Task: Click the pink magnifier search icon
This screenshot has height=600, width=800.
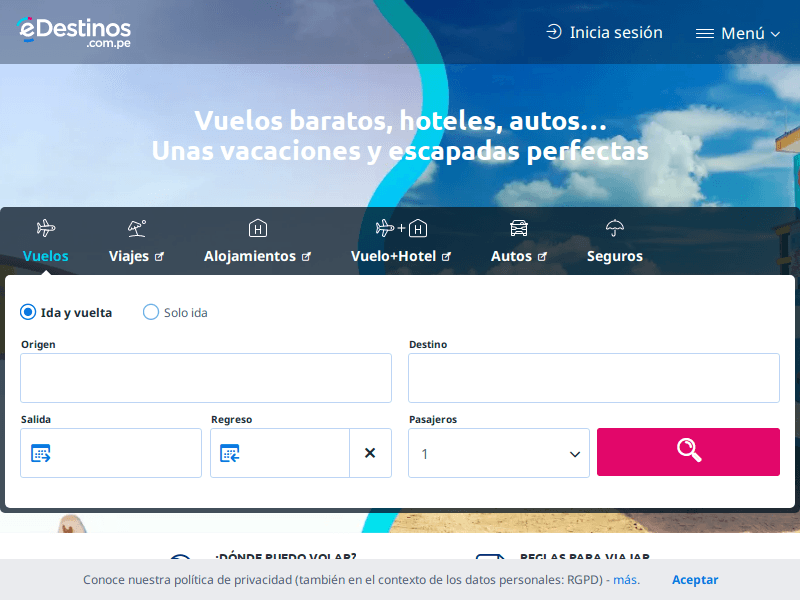Action: tap(688, 452)
